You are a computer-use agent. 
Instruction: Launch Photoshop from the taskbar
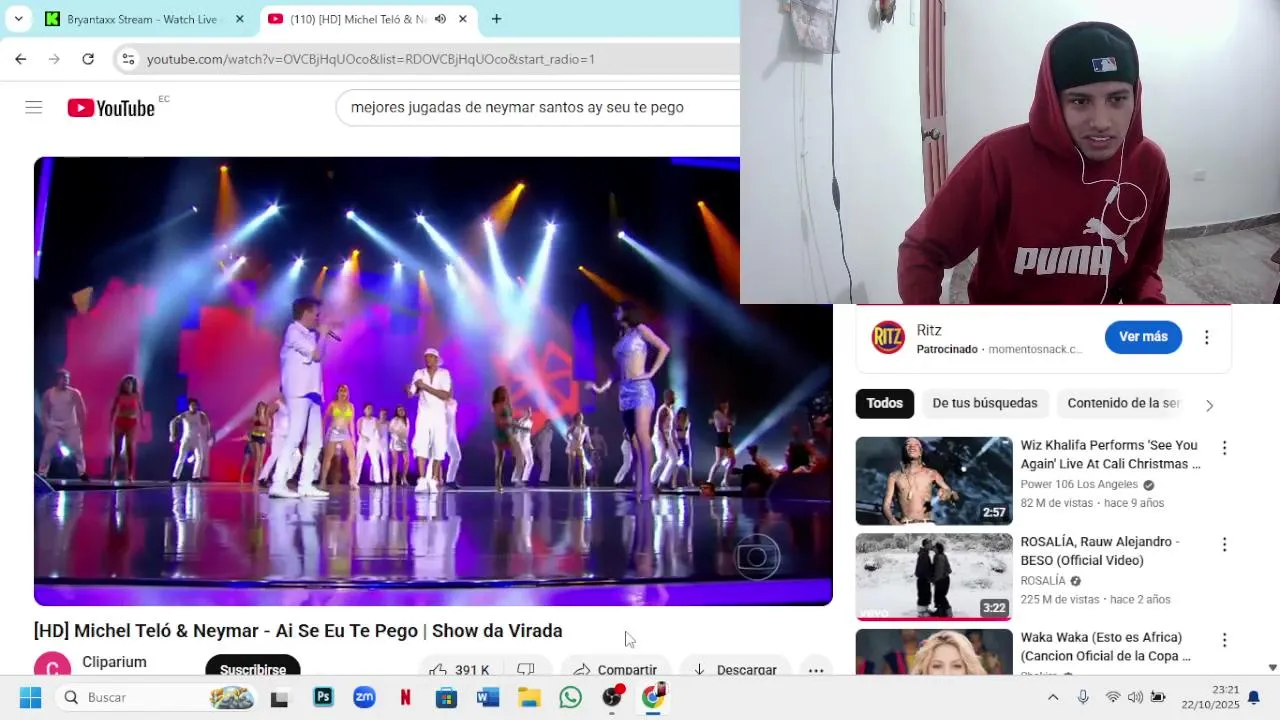coord(323,697)
